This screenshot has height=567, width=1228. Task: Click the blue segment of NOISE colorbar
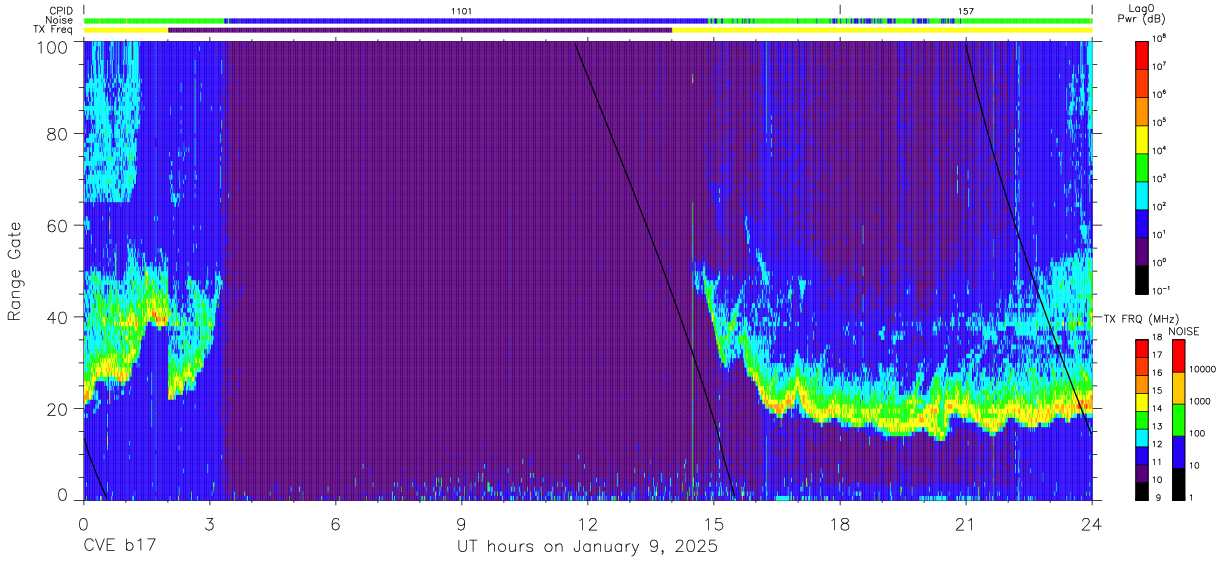tap(1178, 452)
